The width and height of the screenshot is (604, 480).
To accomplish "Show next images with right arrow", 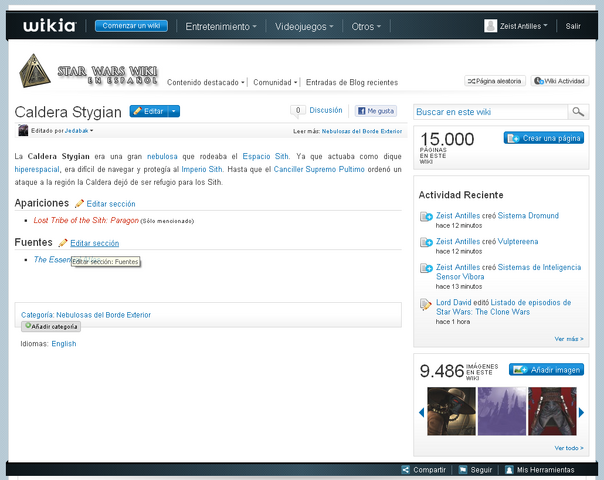I will point(581,413).
